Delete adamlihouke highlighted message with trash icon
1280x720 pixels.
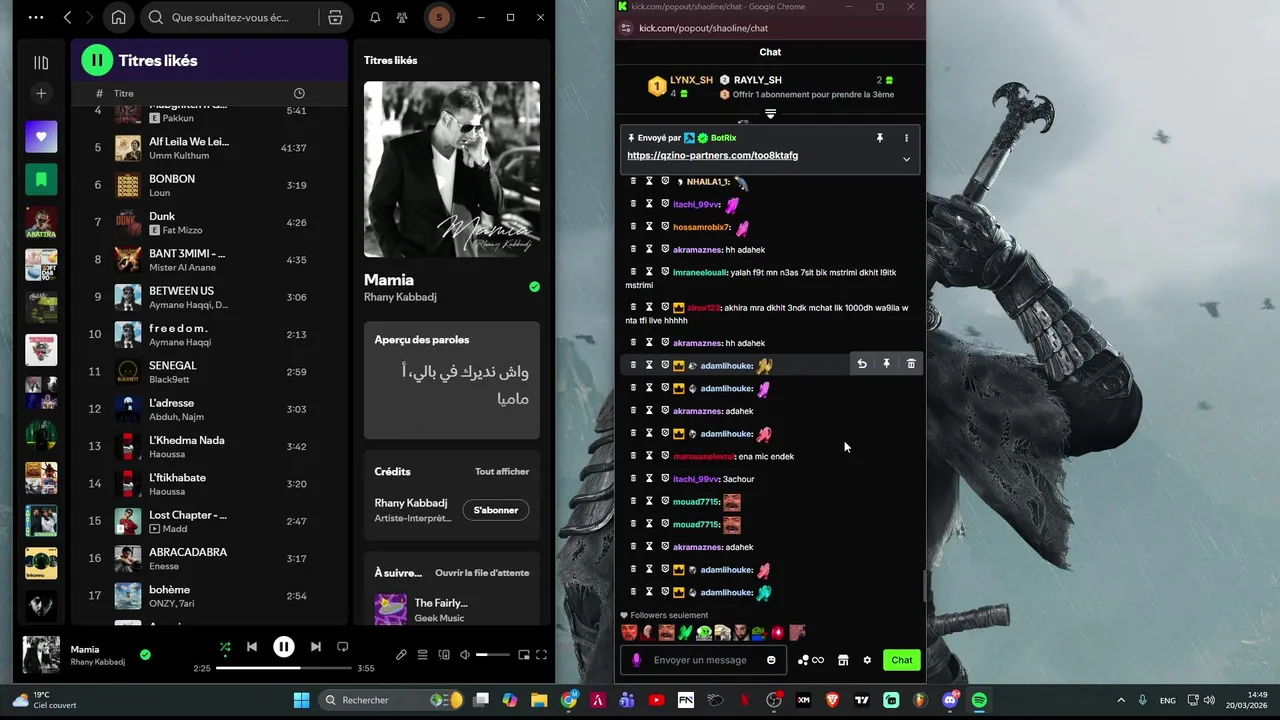coord(911,364)
